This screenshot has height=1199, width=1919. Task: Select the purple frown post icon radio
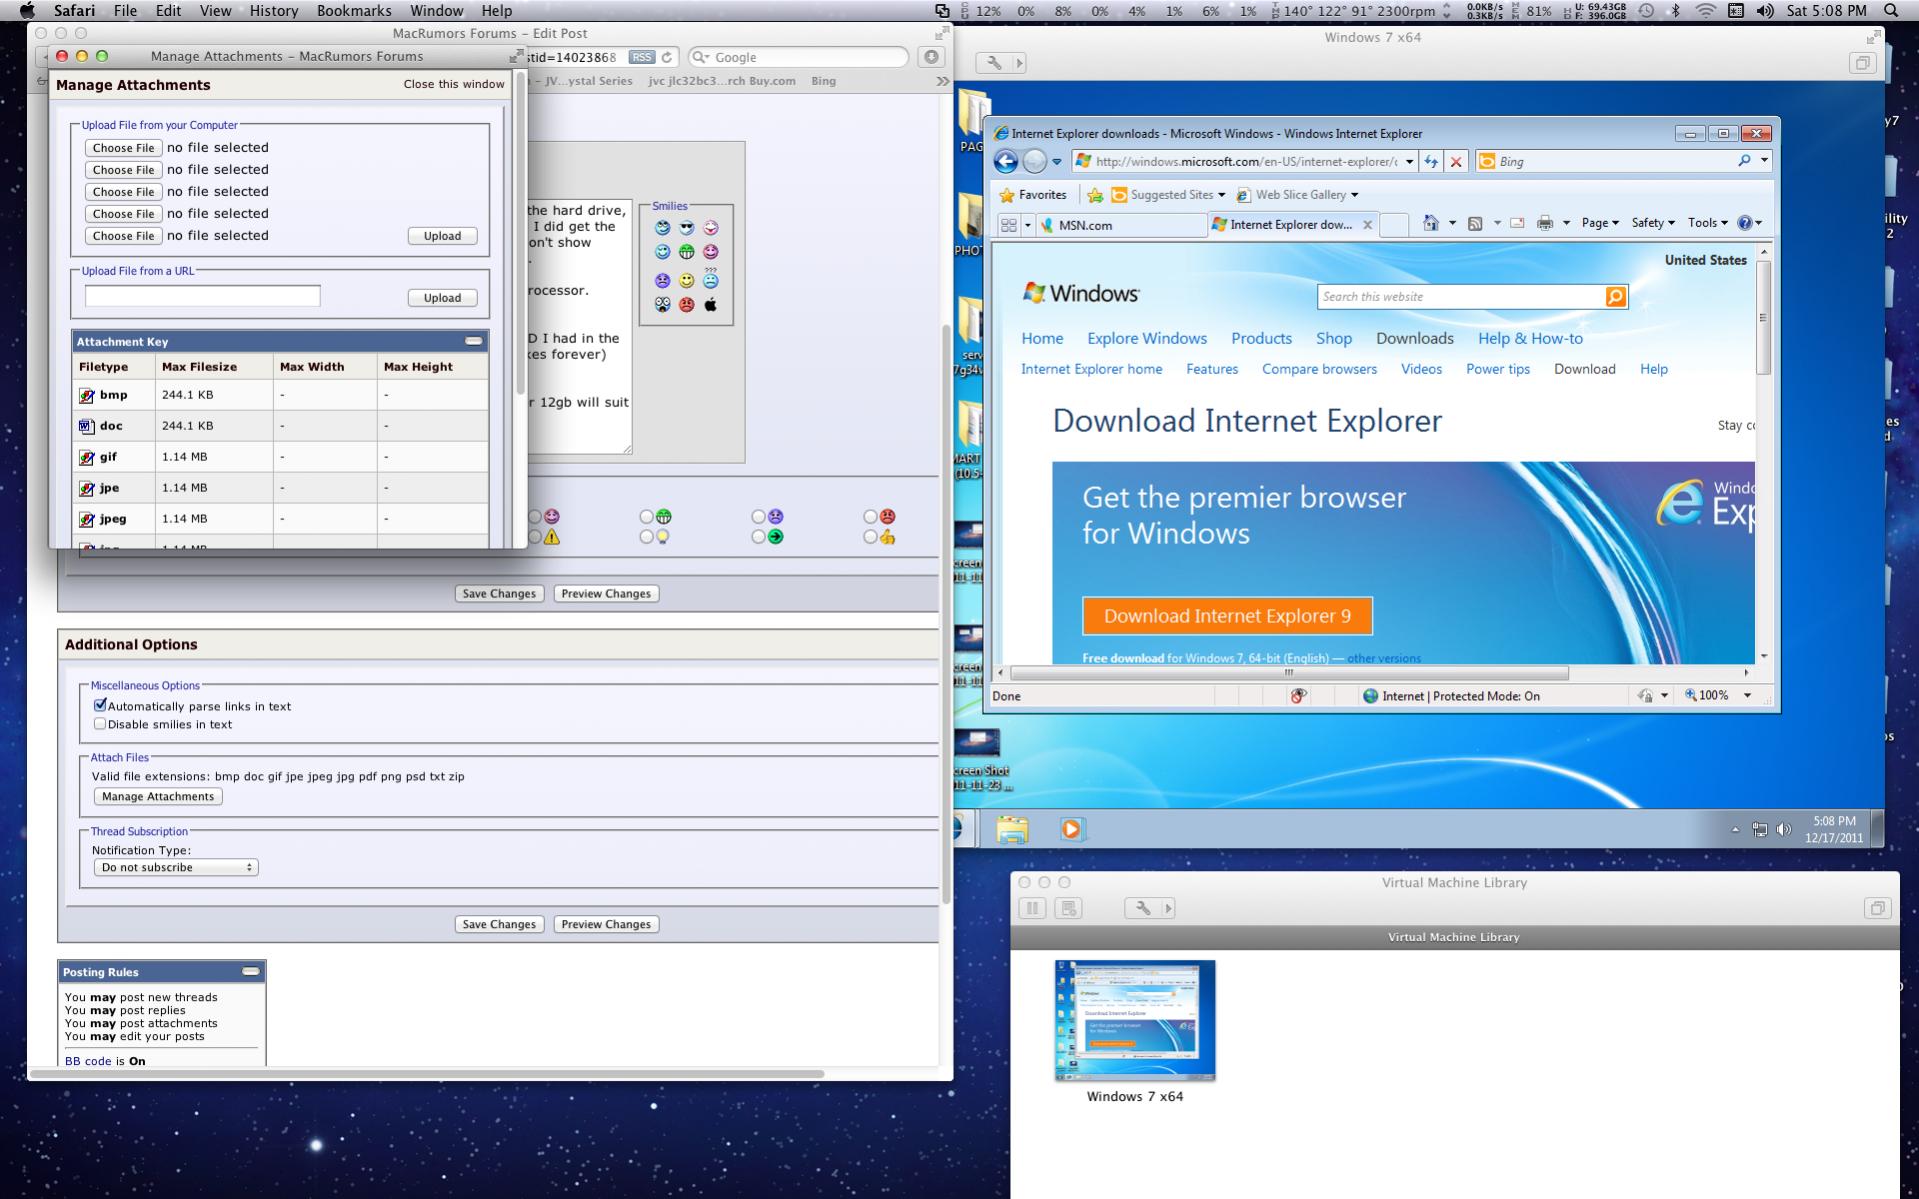click(x=758, y=517)
